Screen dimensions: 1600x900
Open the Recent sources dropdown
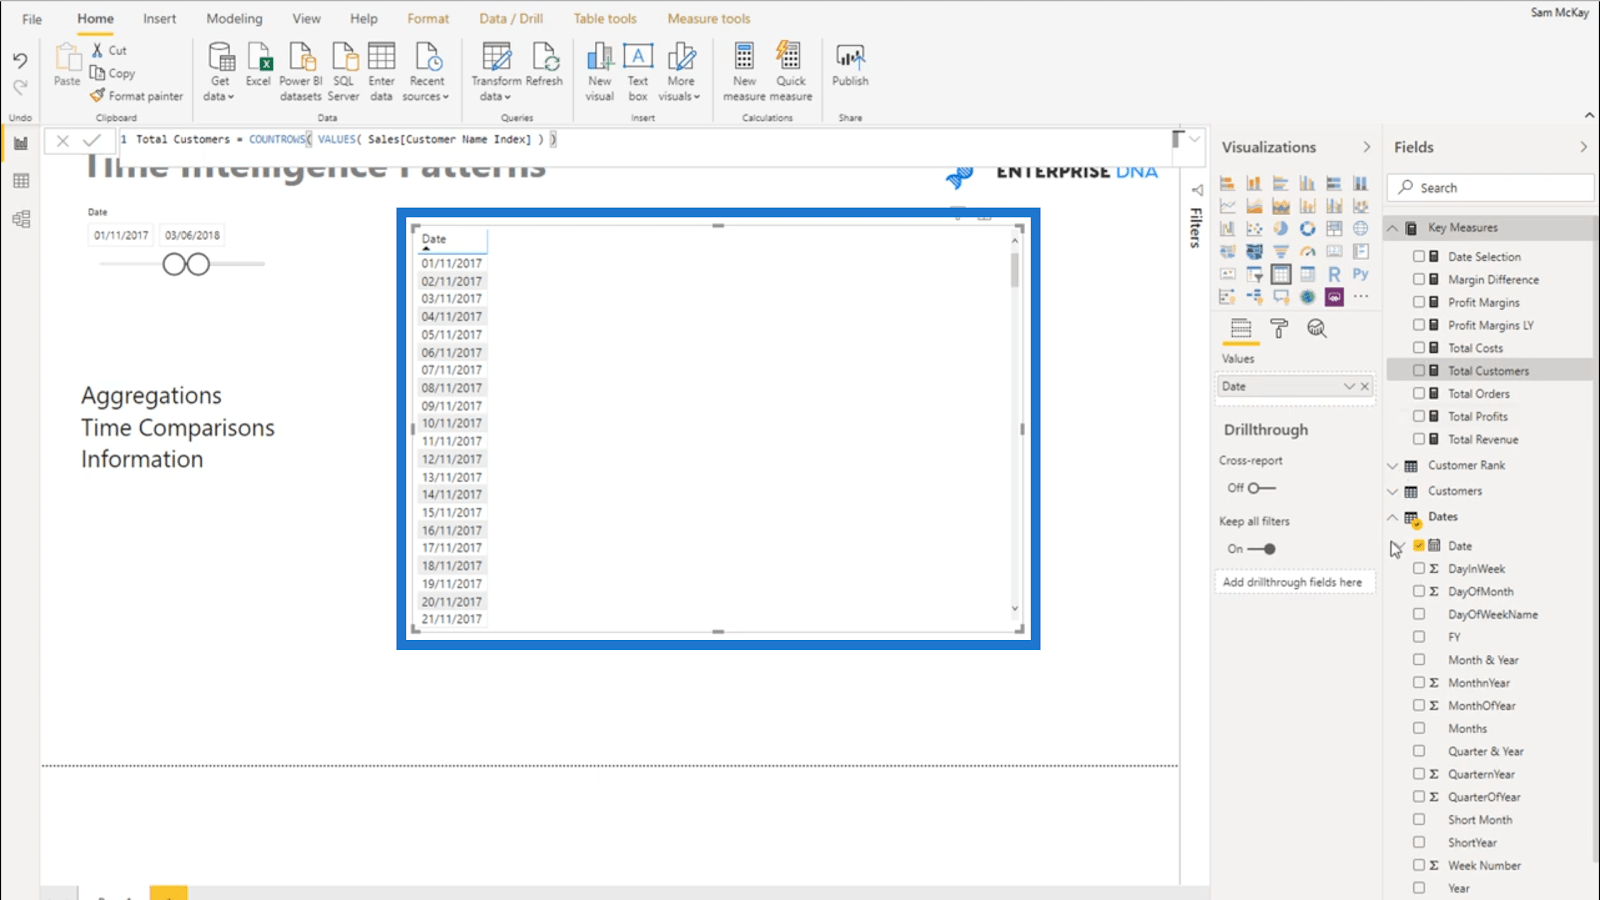pos(426,72)
